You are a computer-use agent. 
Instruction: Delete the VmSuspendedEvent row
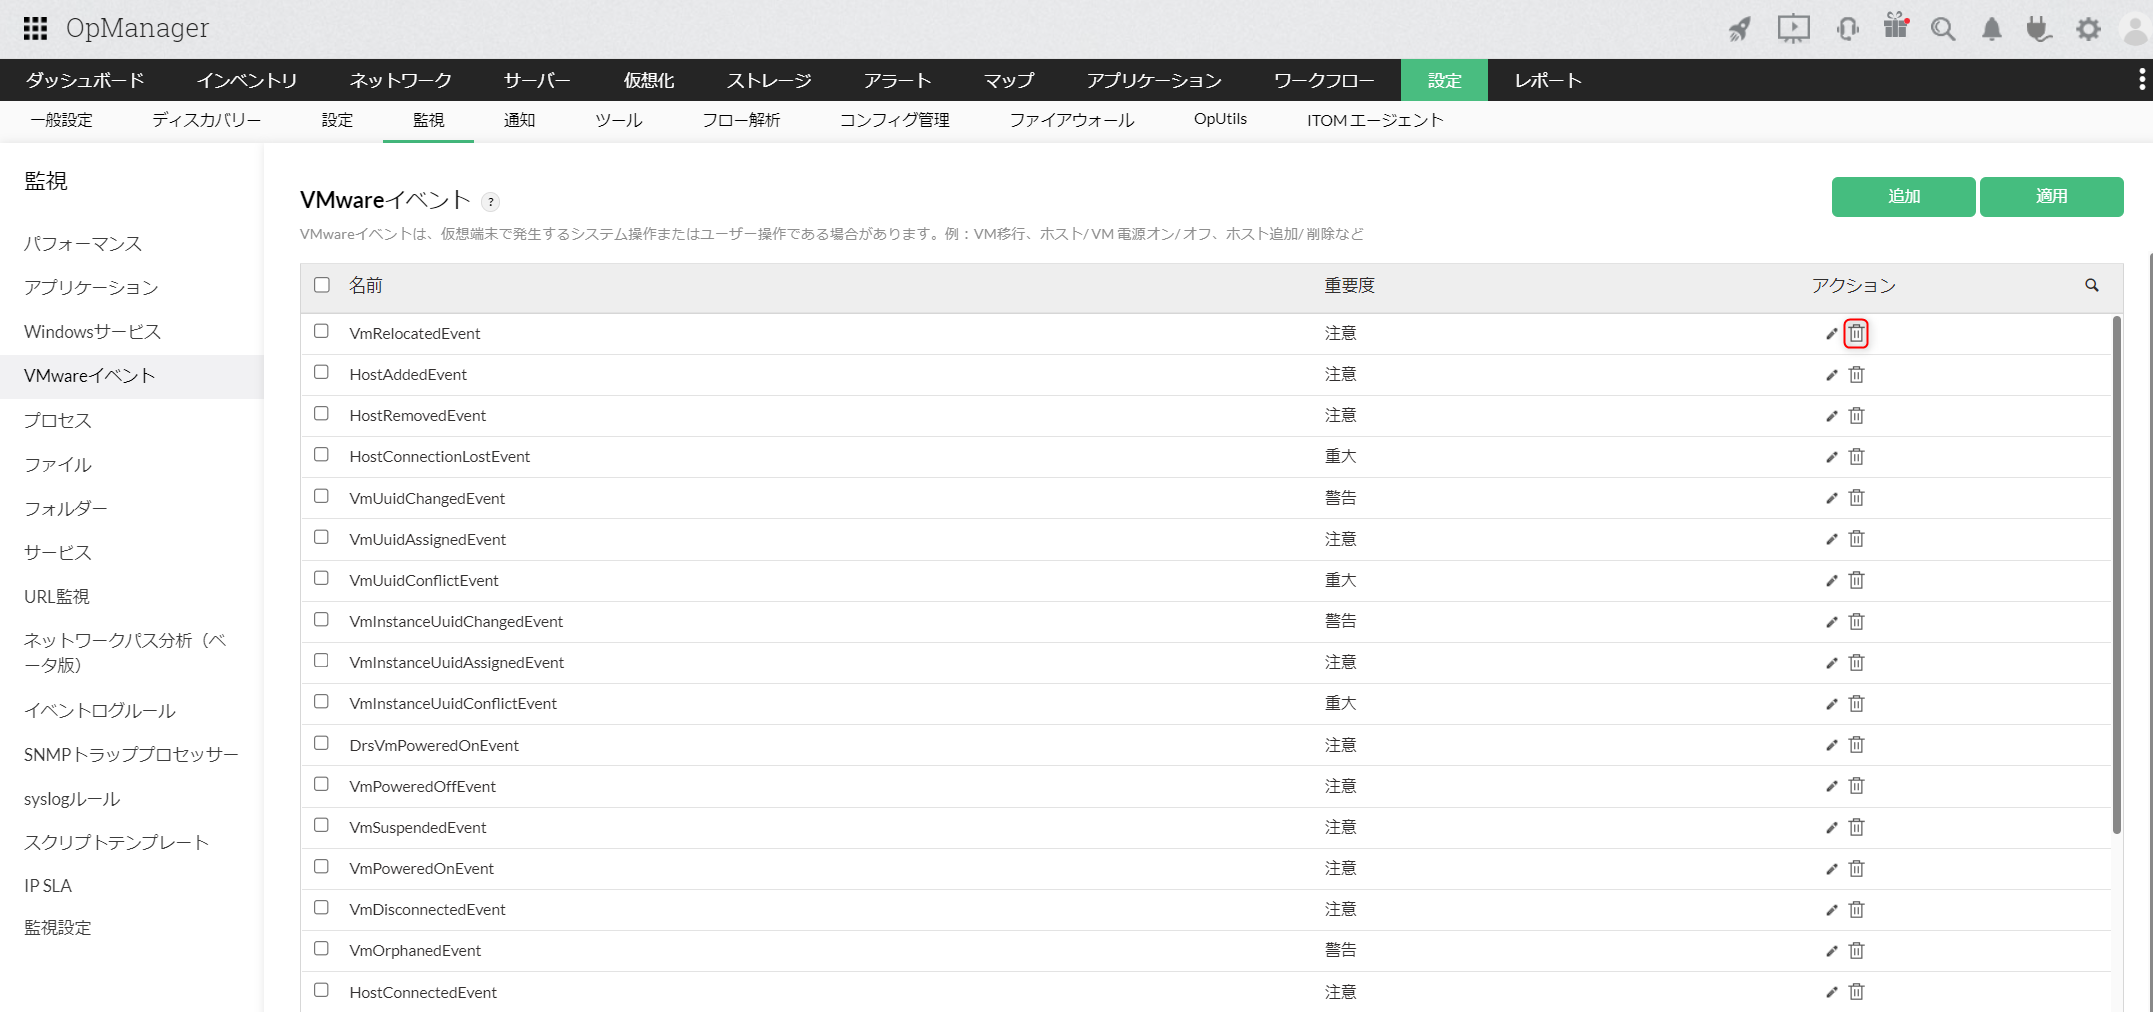(1856, 826)
